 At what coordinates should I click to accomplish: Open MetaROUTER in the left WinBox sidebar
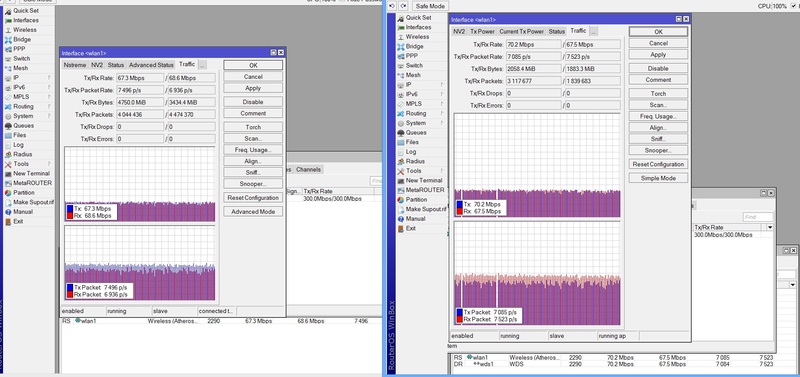click(x=32, y=183)
